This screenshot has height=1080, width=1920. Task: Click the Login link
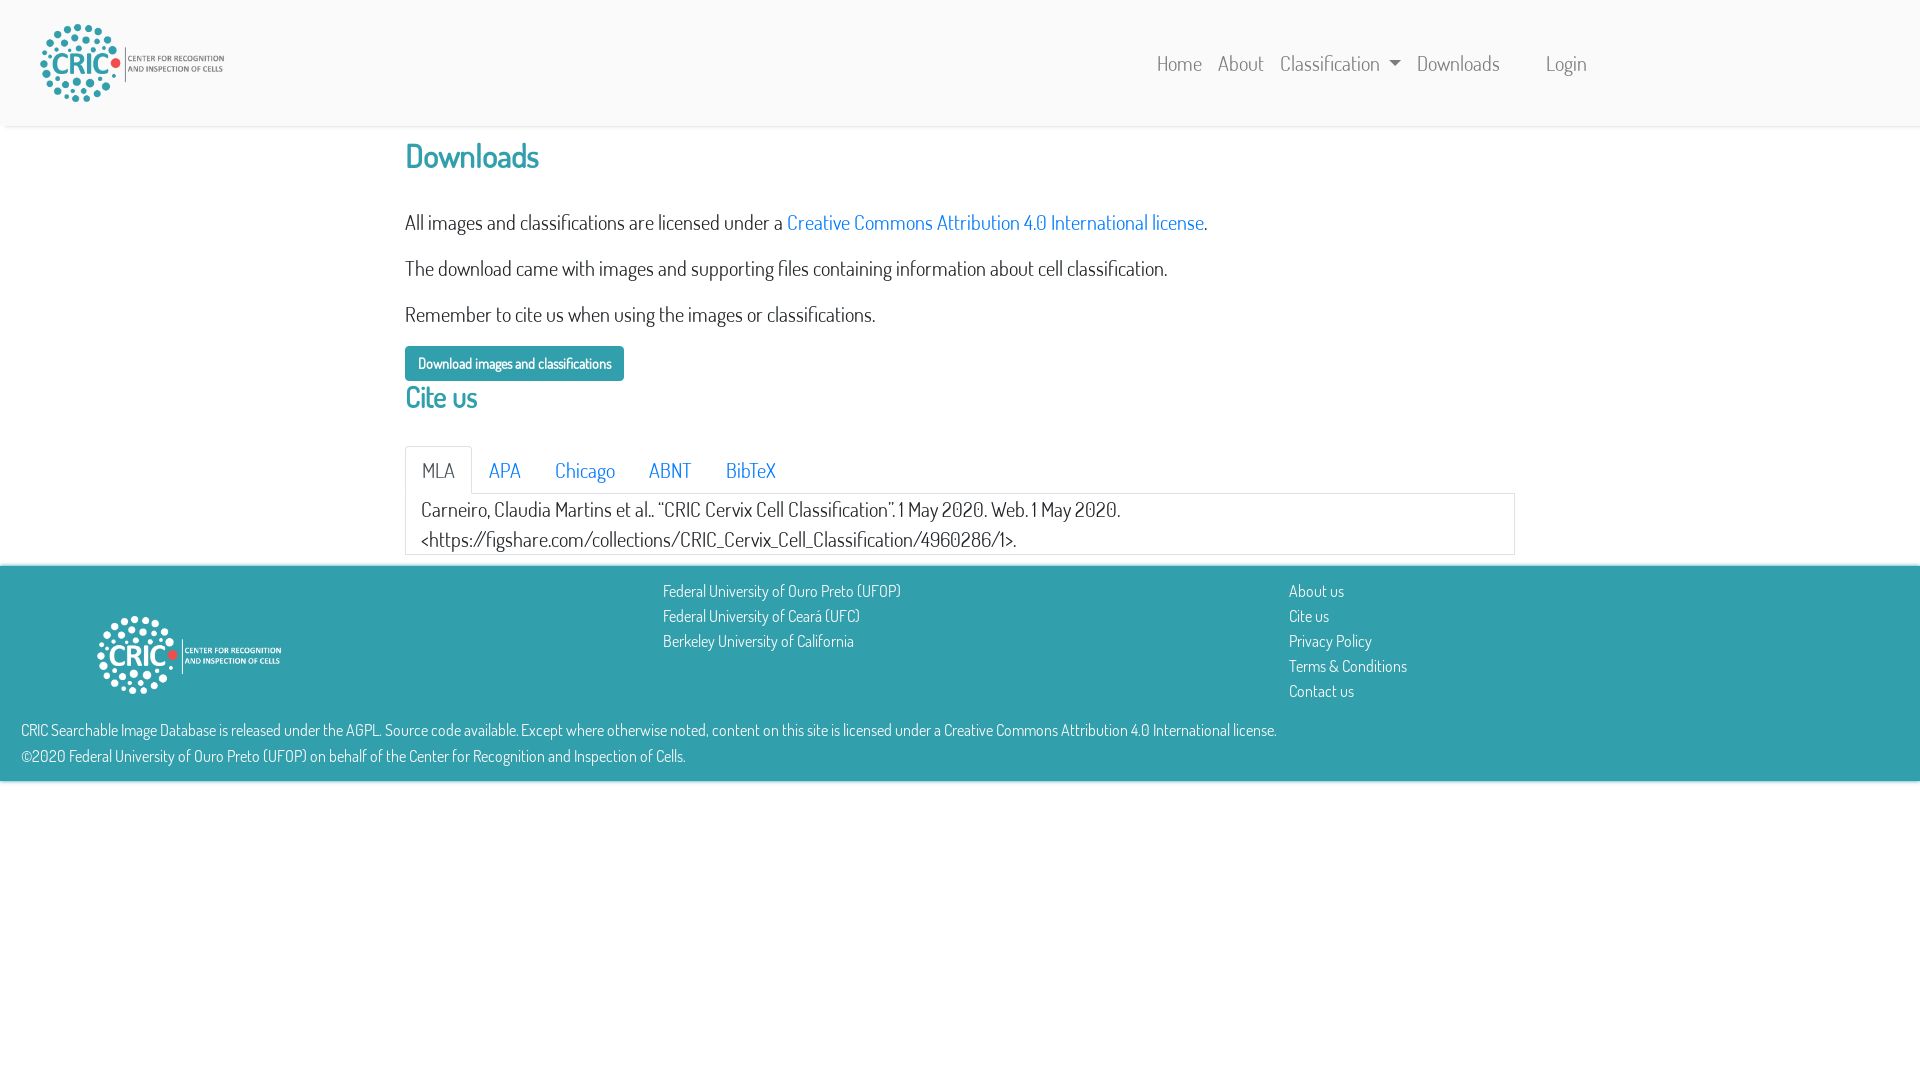[1566, 63]
